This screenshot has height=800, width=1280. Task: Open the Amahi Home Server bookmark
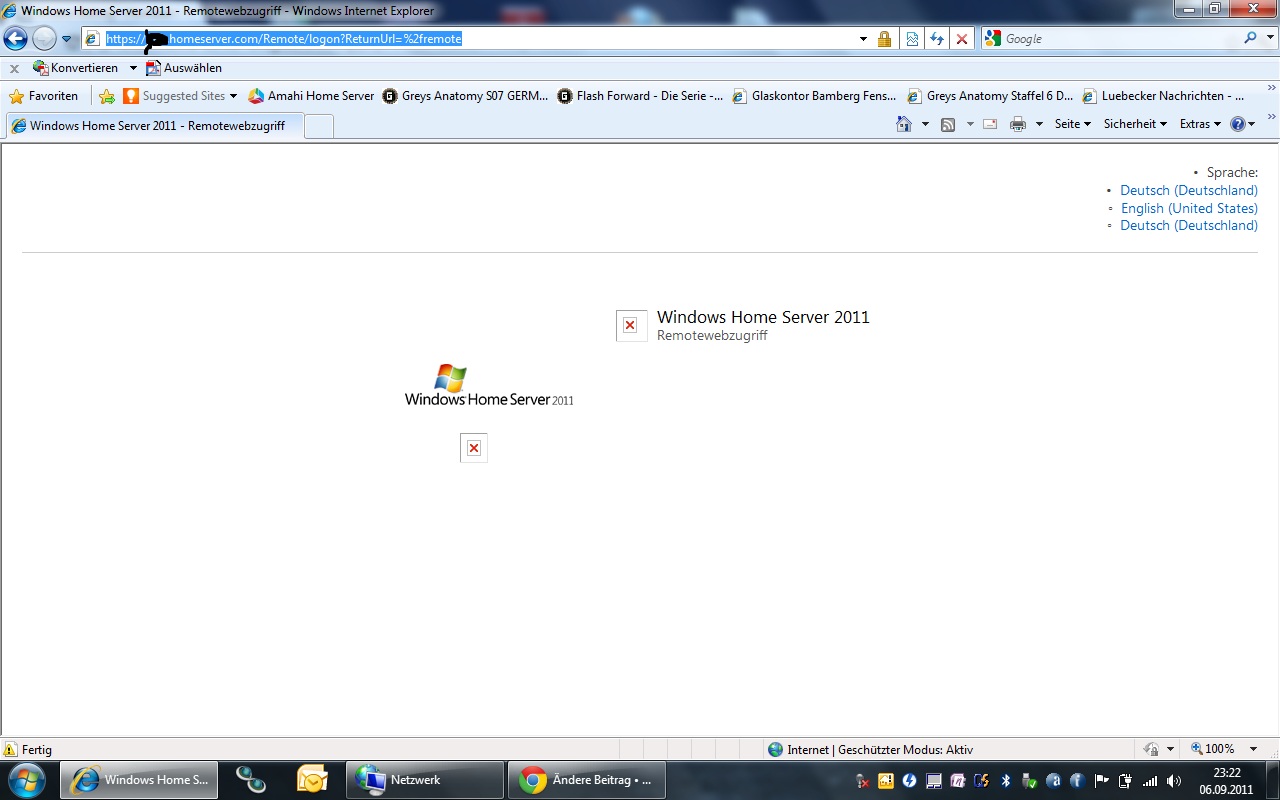(x=311, y=96)
